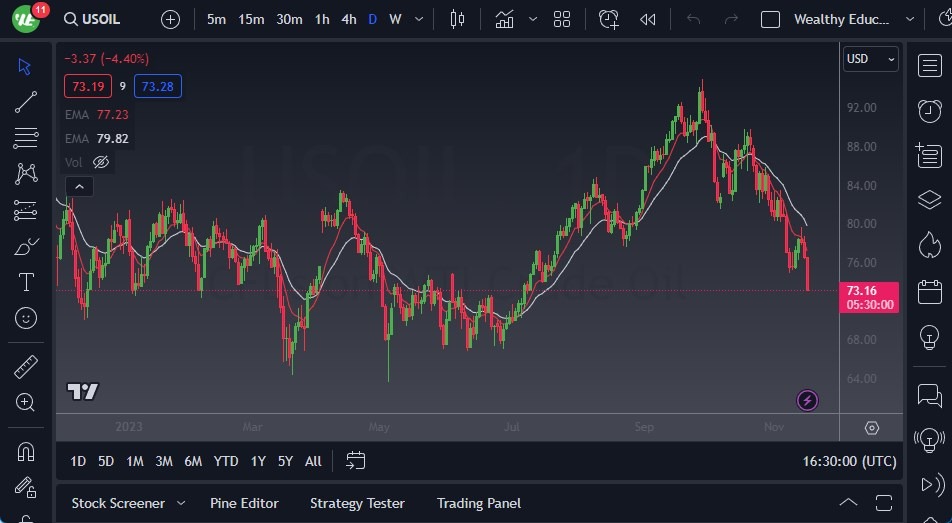The width and height of the screenshot is (952, 523).
Task: Click the 73.28 buy price button
Action: pyautogui.click(x=158, y=87)
